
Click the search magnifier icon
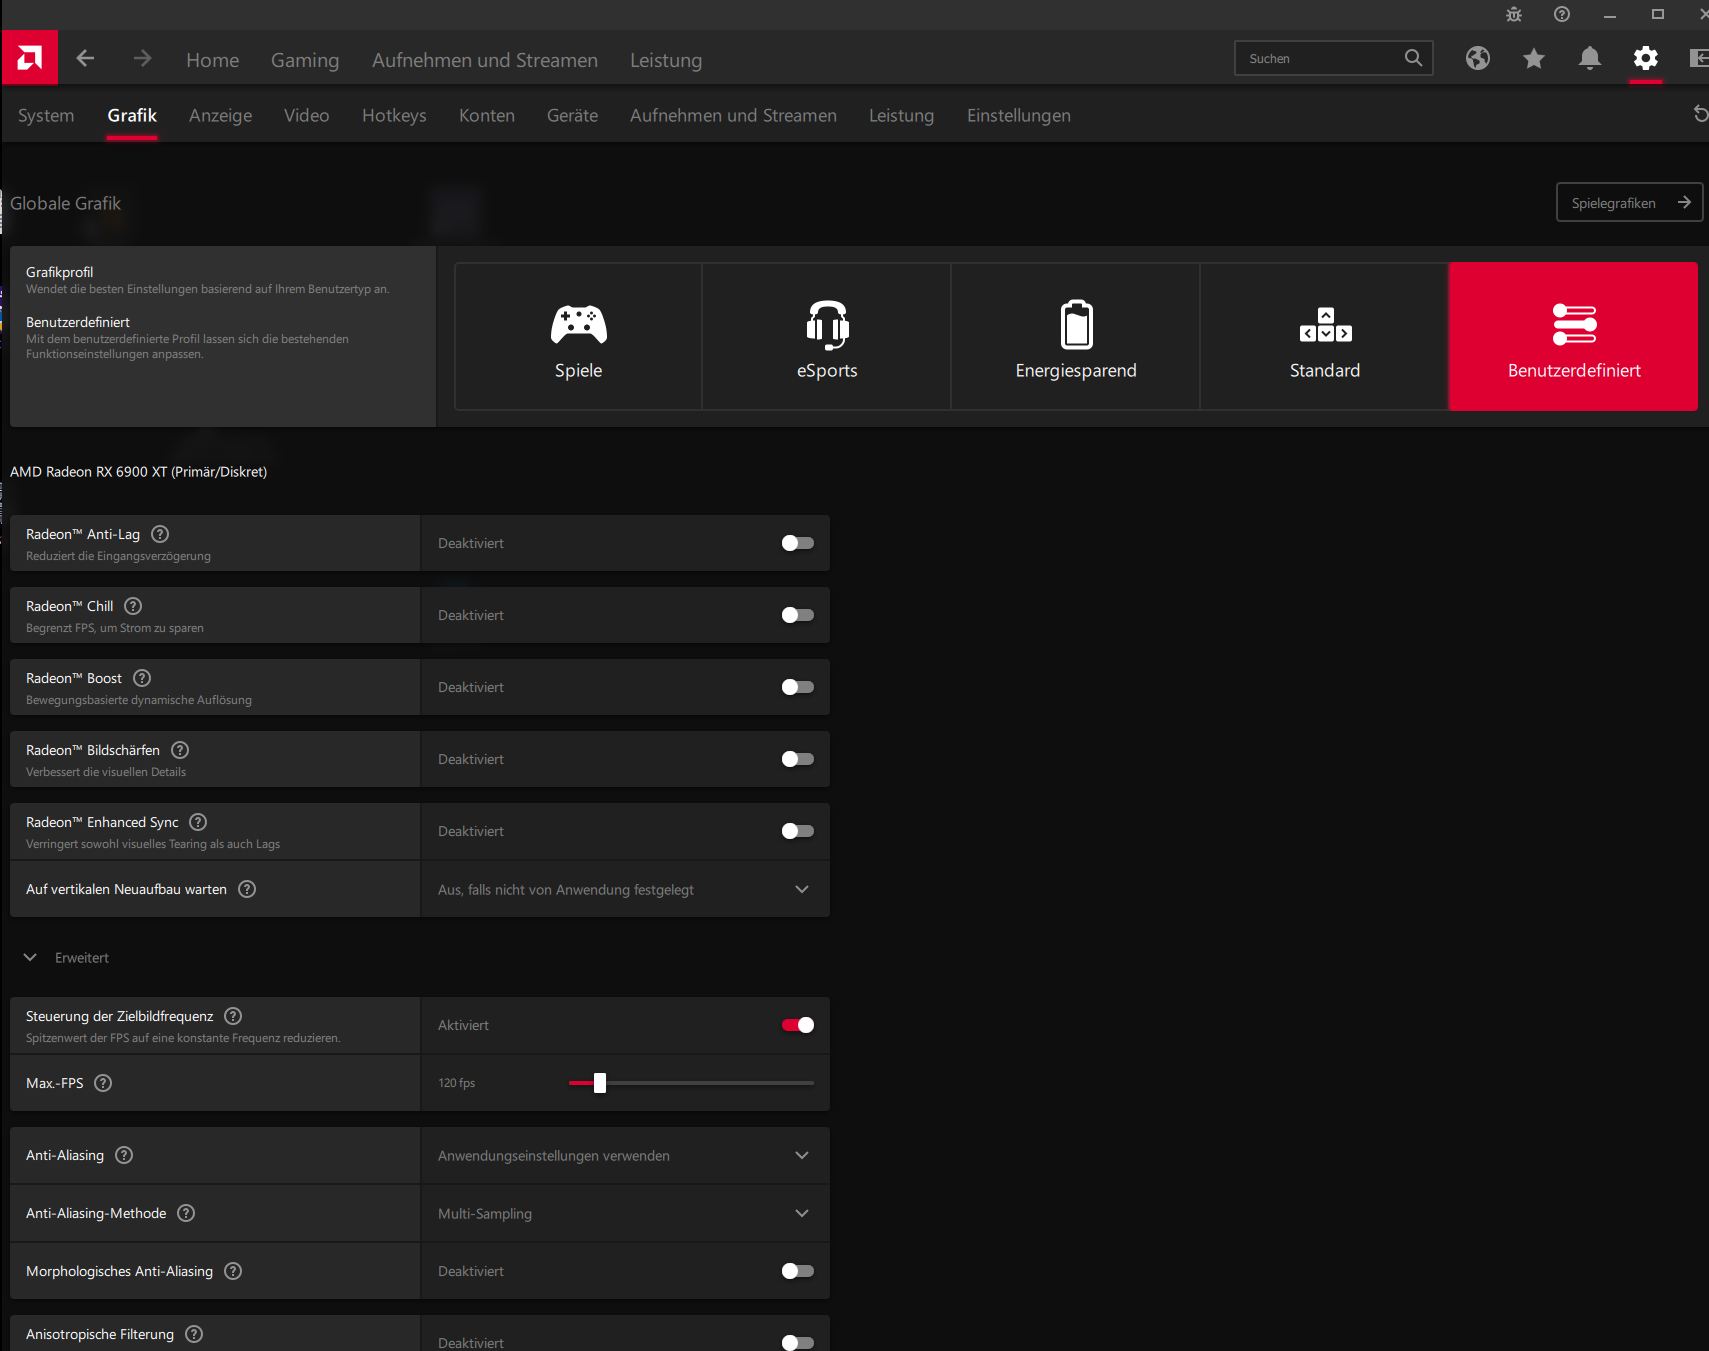point(1413,58)
